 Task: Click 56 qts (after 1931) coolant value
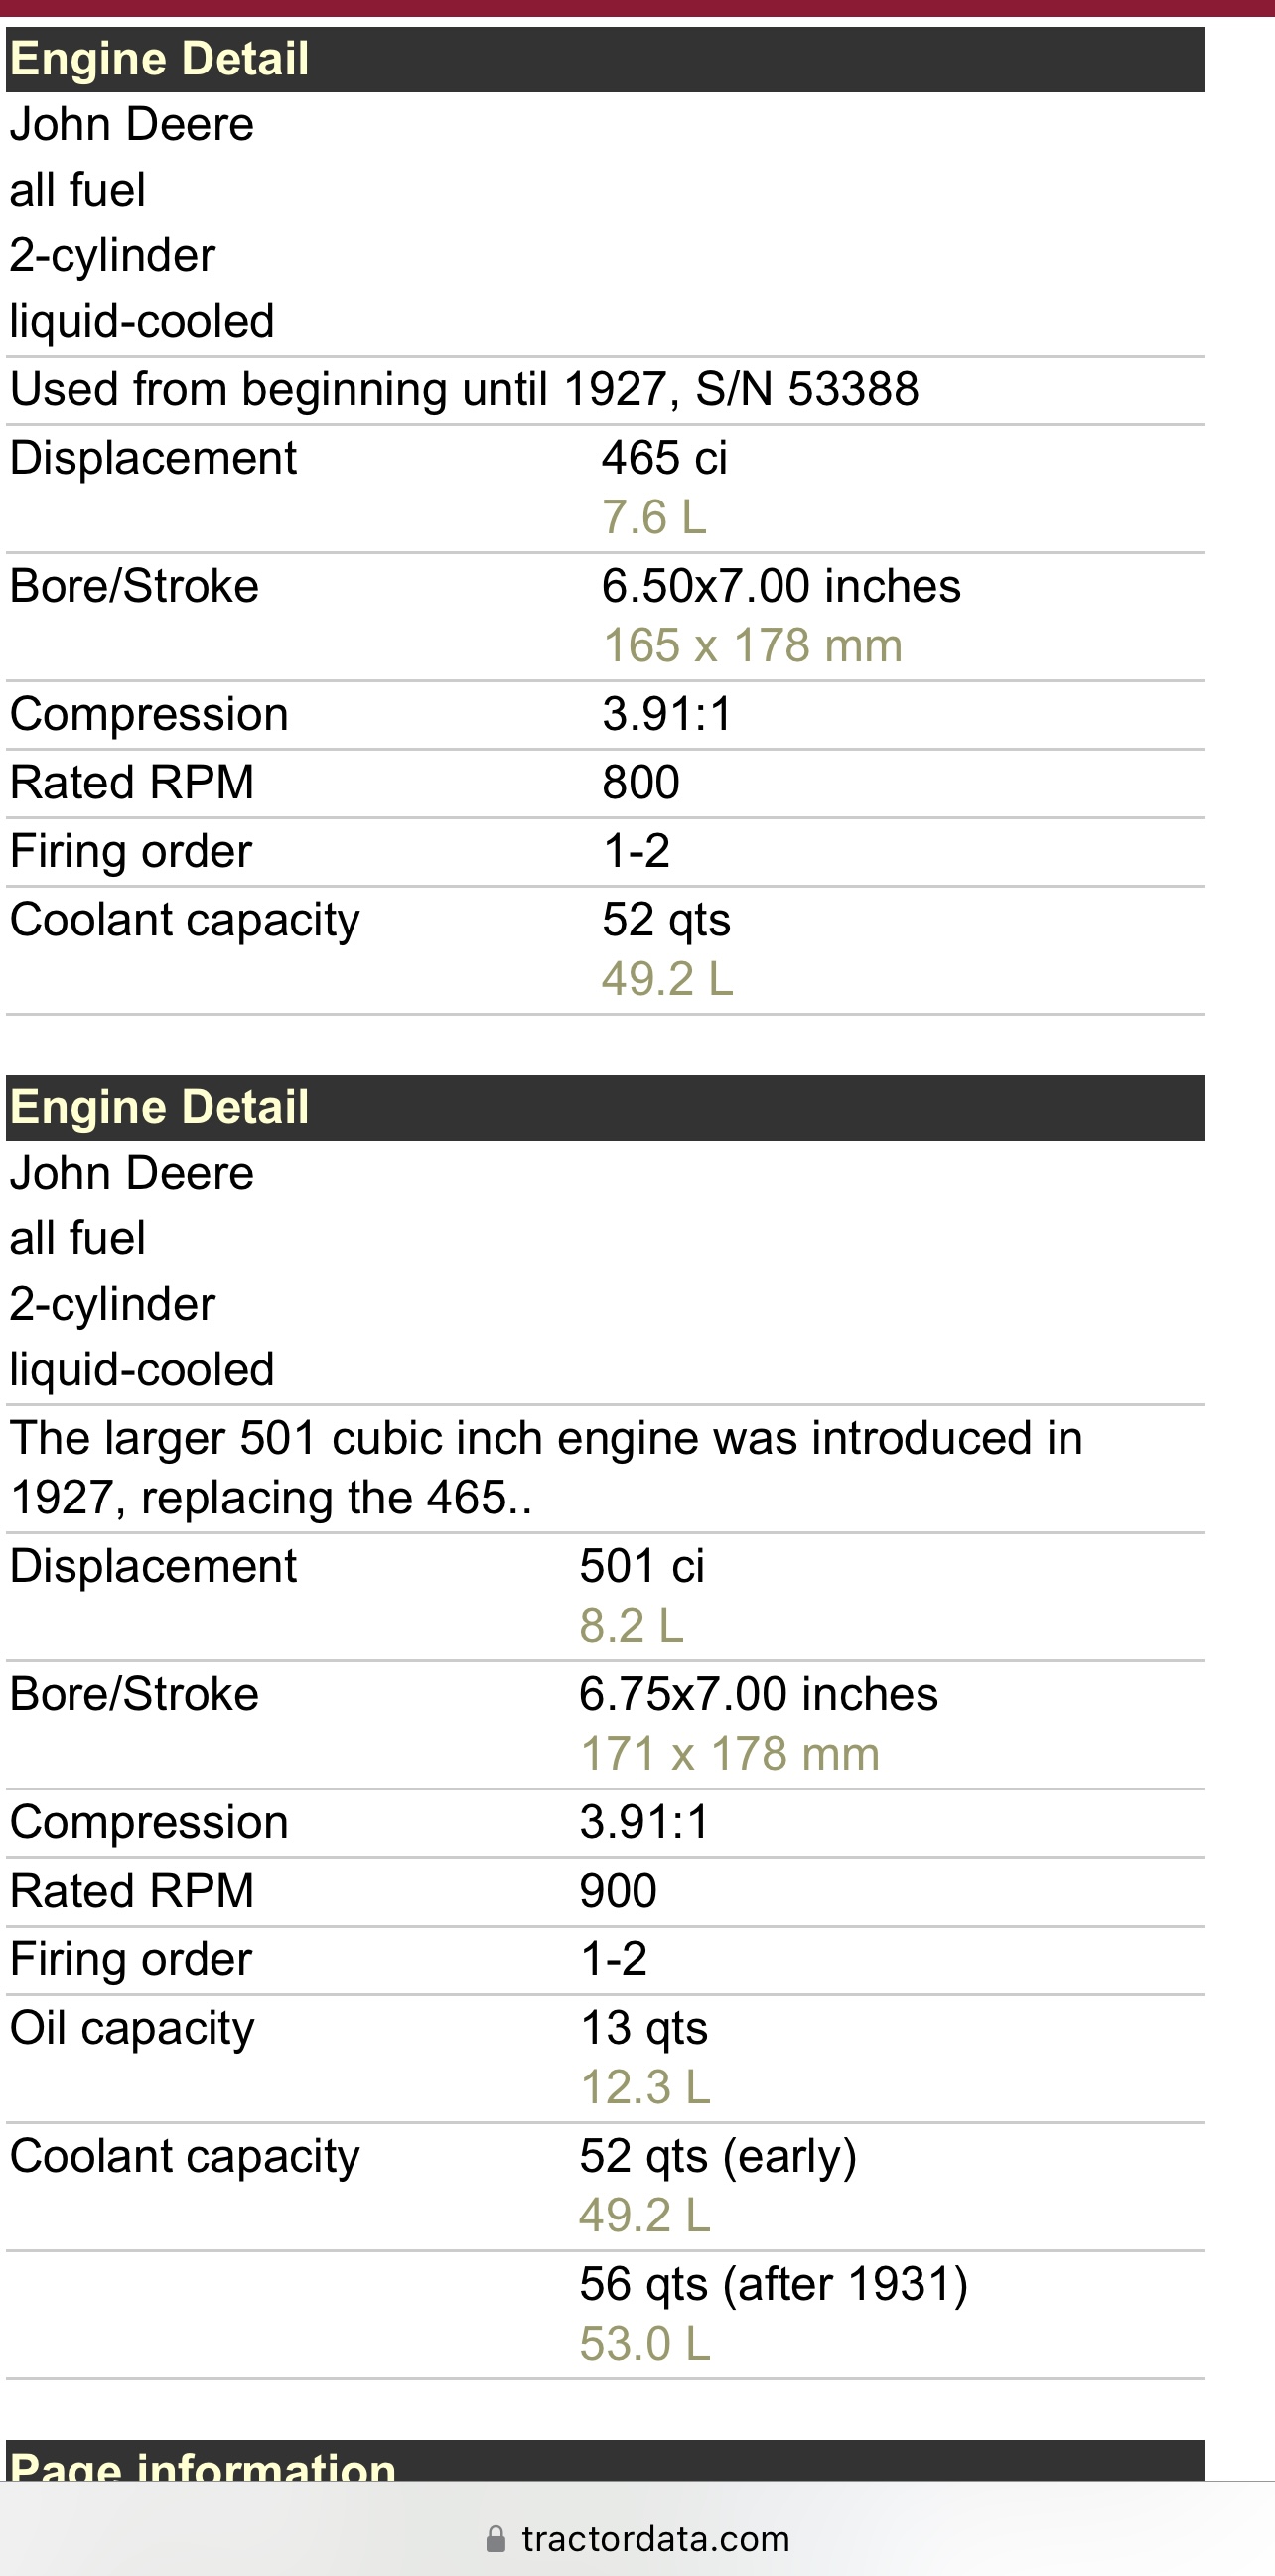774,2284
